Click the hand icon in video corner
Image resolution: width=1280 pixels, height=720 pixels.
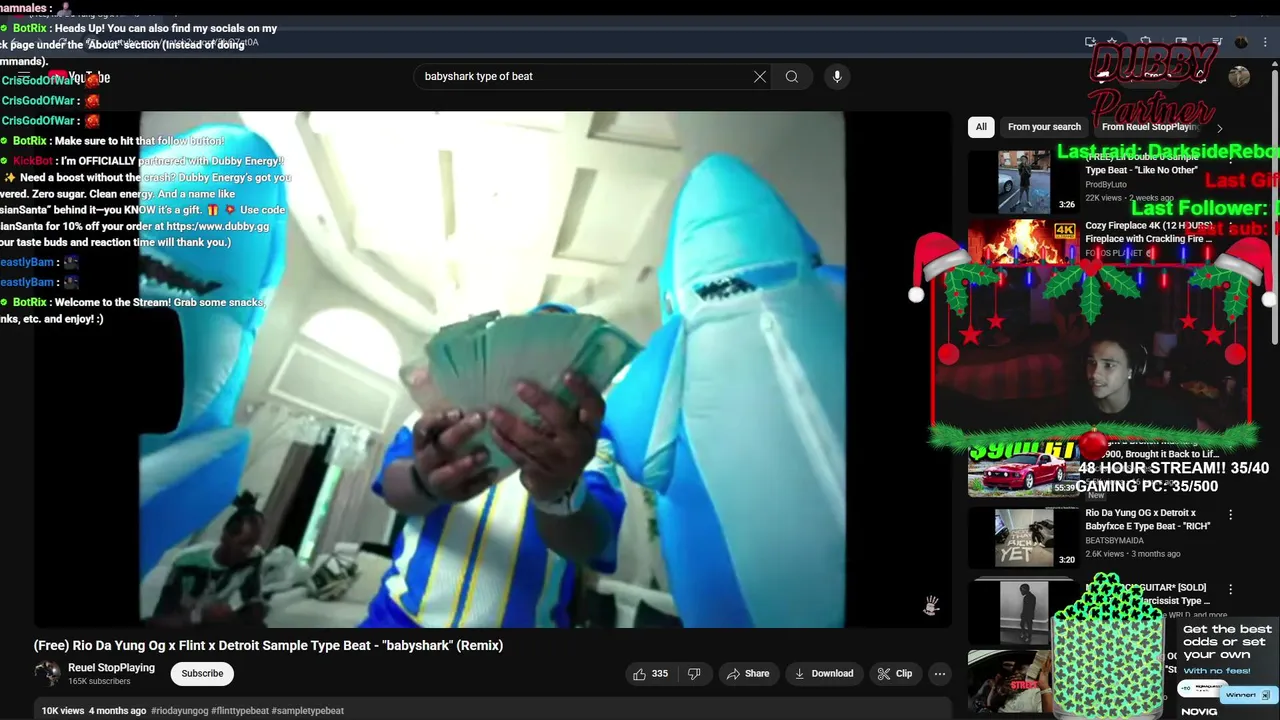pyautogui.click(x=931, y=606)
